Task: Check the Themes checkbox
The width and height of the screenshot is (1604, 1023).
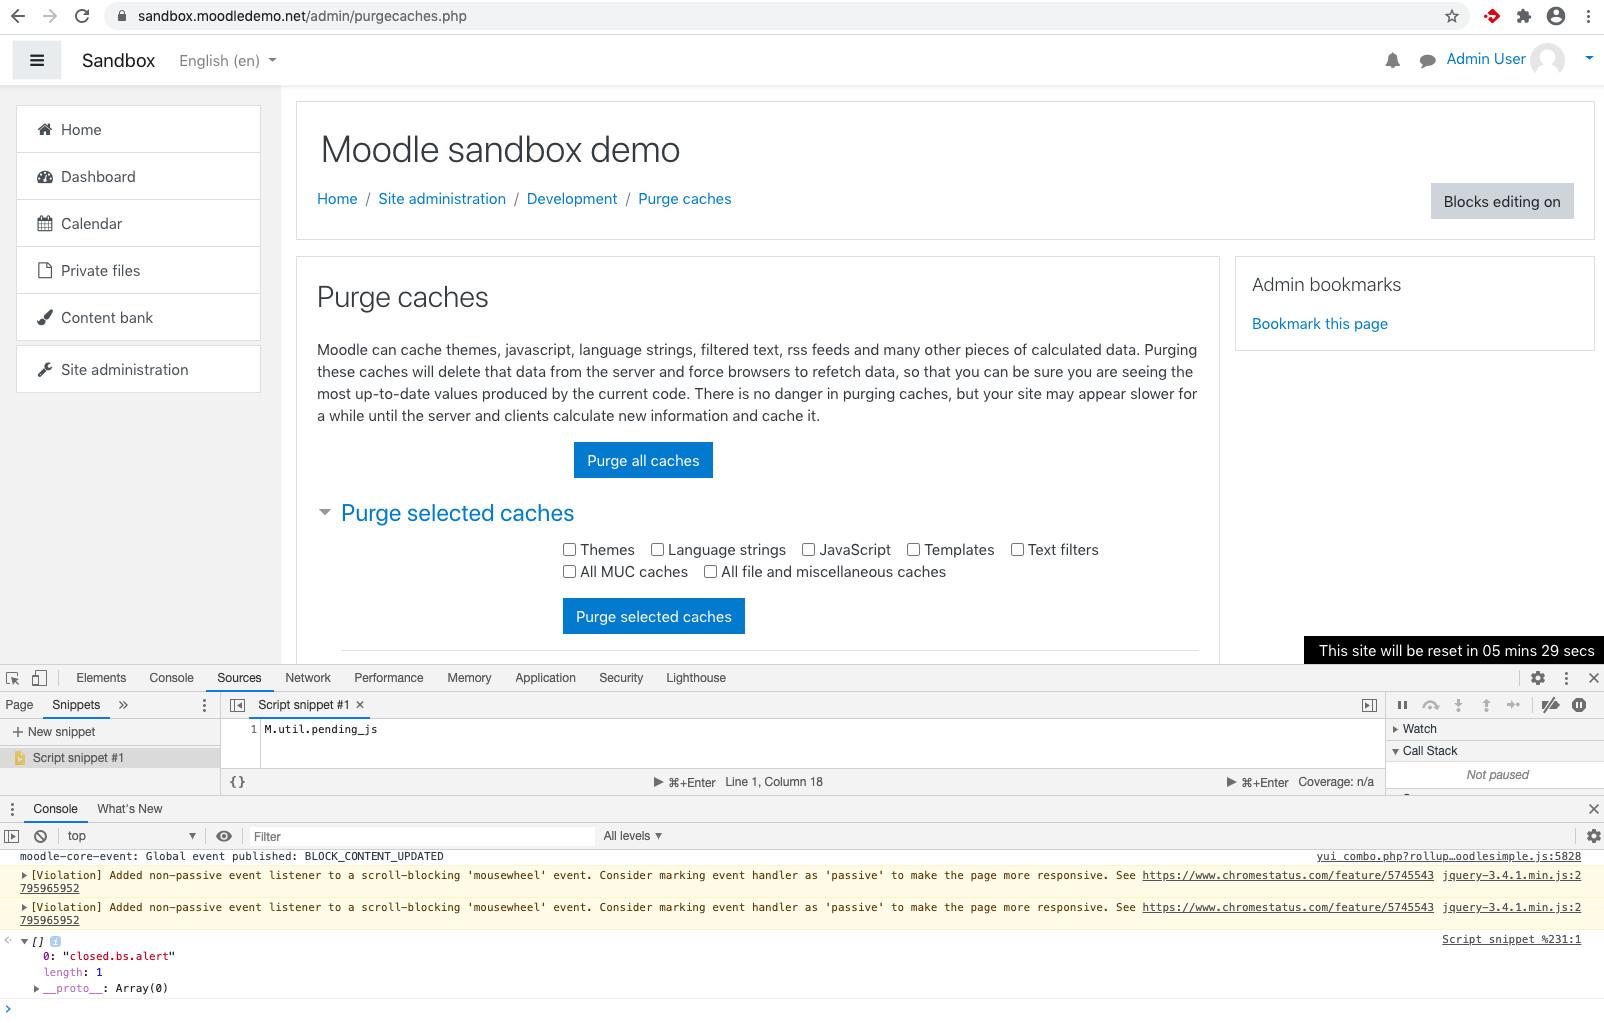Action: pyautogui.click(x=569, y=550)
